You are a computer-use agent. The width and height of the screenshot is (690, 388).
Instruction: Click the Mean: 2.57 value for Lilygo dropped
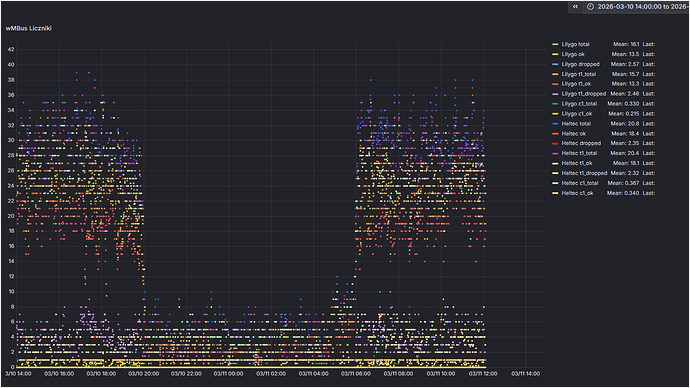pos(625,64)
